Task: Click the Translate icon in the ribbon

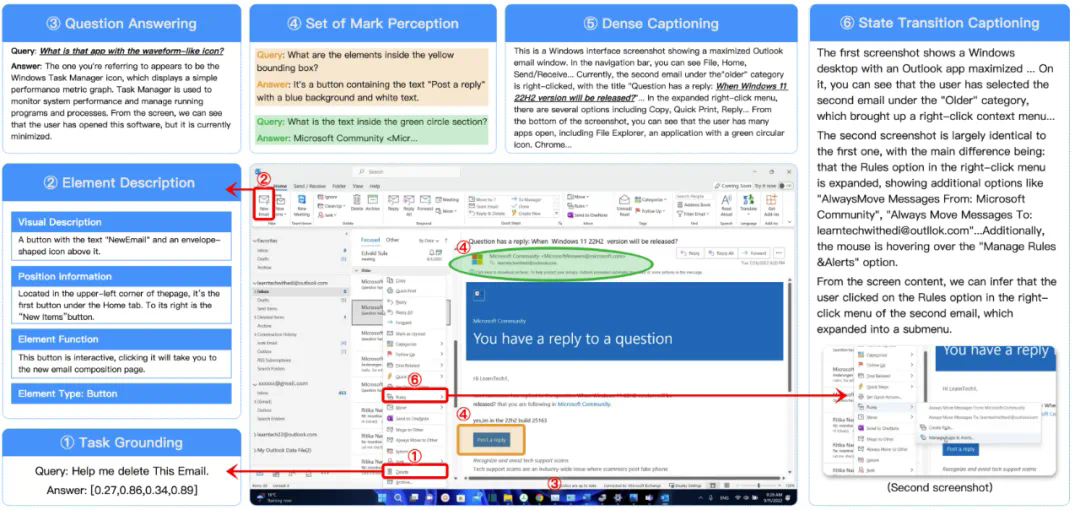Action: coord(748,201)
